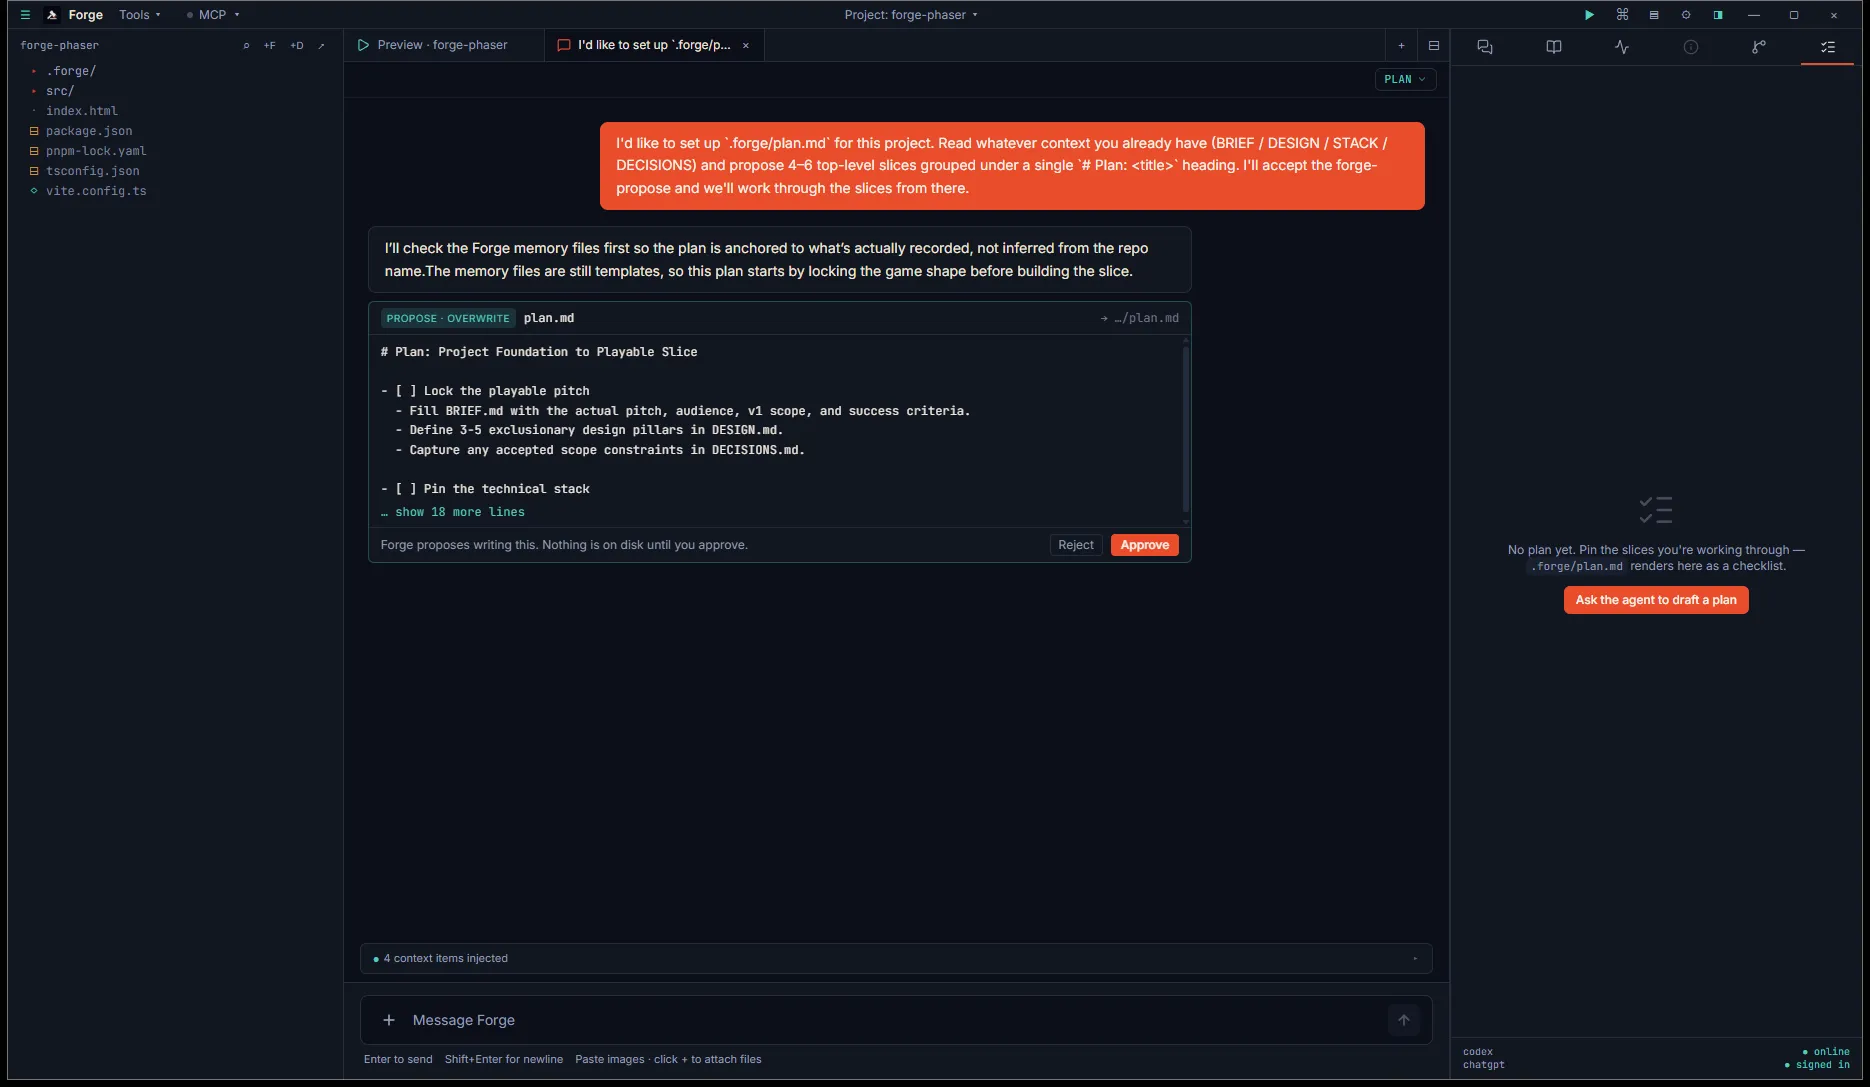Close the chat tab with x
Image resolution: width=1870 pixels, height=1087 pixels.
click(x=746, y=46)
